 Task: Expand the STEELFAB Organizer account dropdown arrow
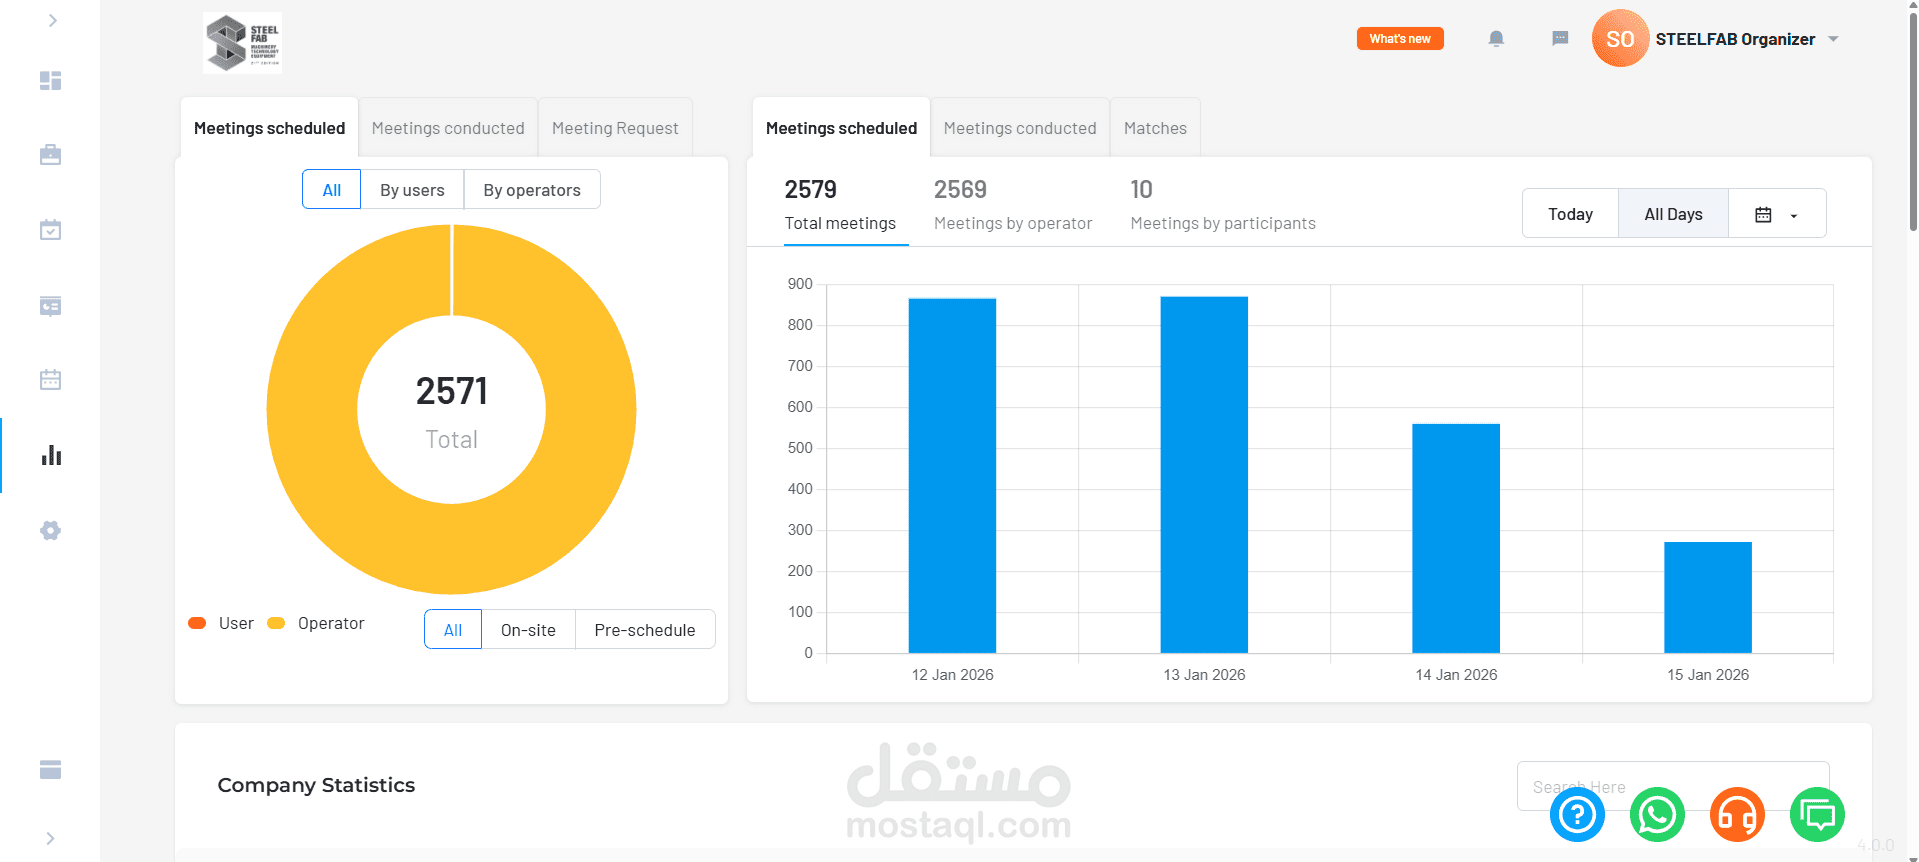1833,39
